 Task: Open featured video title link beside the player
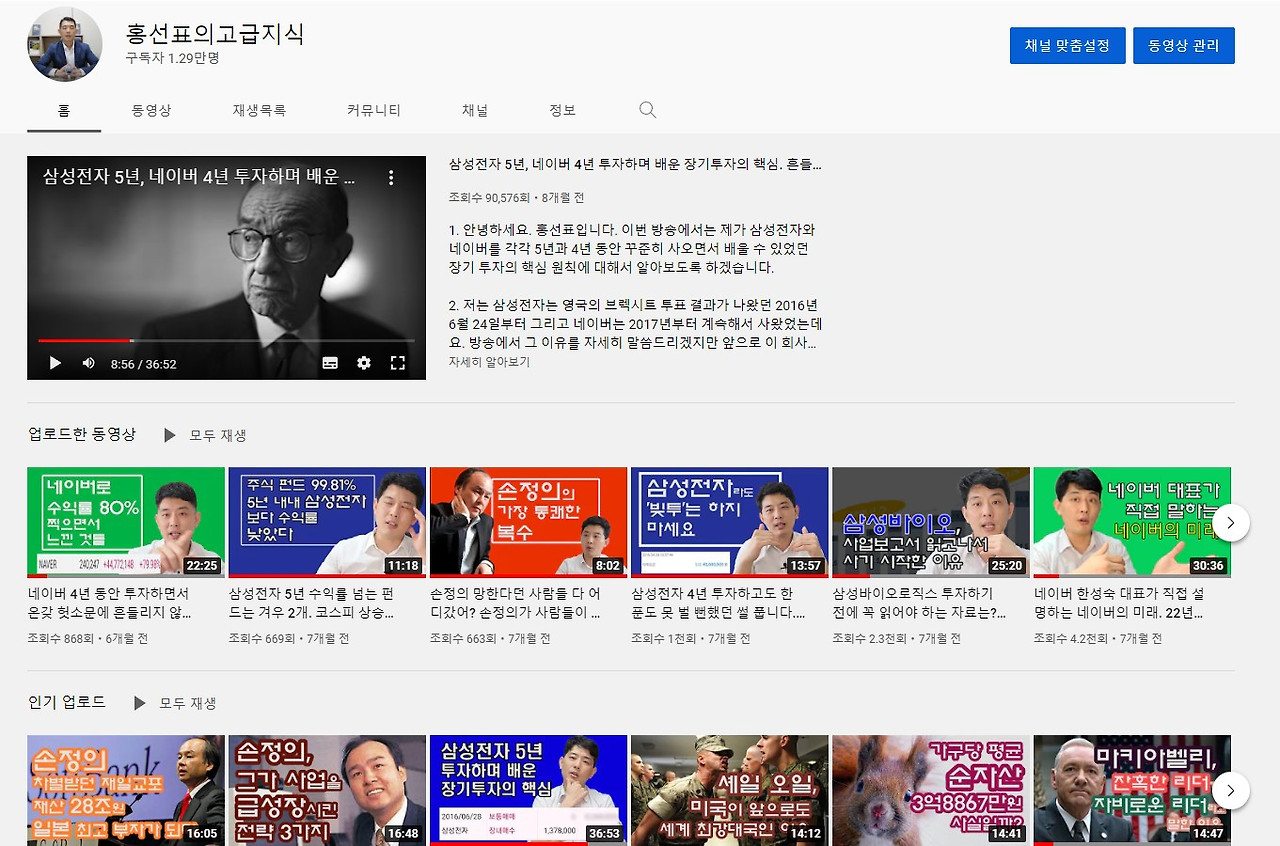pos(636,165)
